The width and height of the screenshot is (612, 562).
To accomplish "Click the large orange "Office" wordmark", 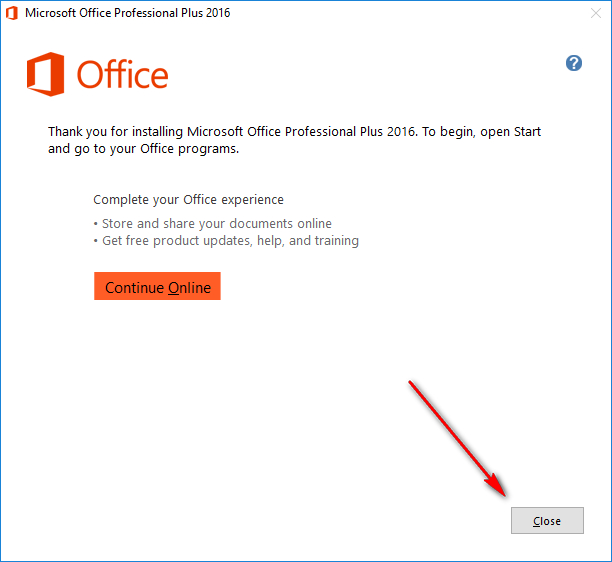I will pyautogui.click(x=122, y=76).
